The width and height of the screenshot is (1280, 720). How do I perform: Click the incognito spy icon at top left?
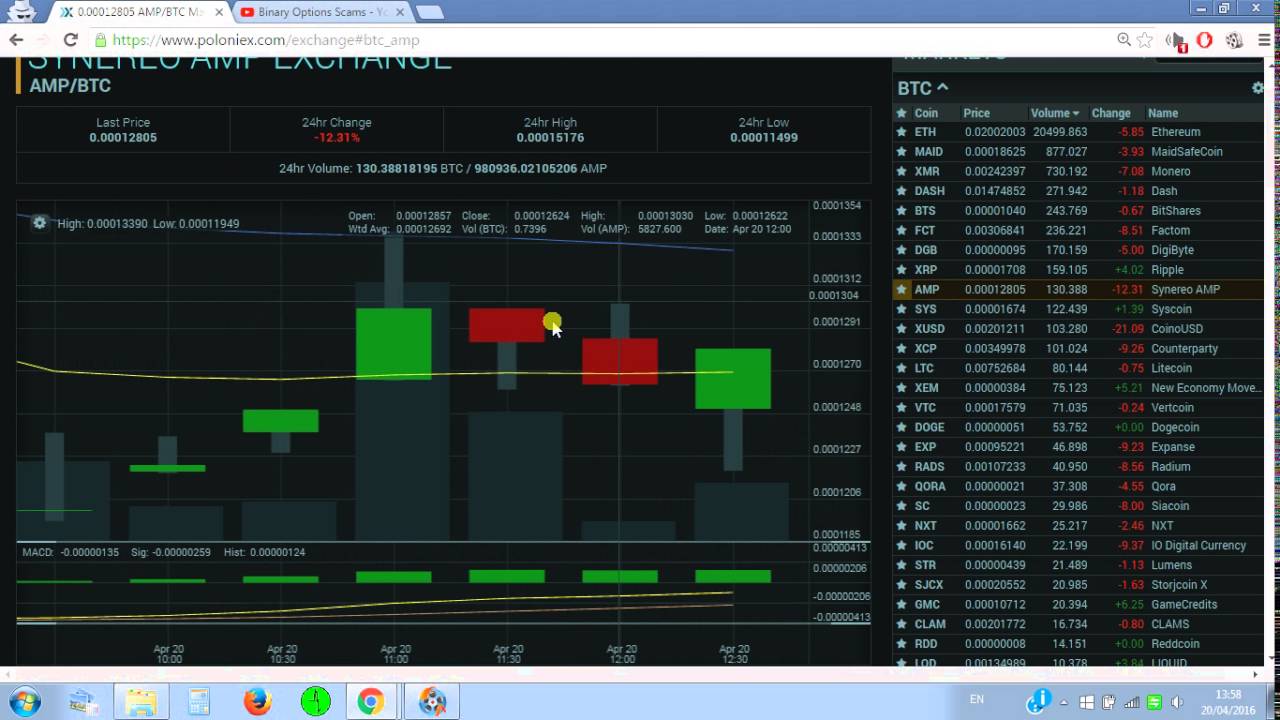point(21,12)
